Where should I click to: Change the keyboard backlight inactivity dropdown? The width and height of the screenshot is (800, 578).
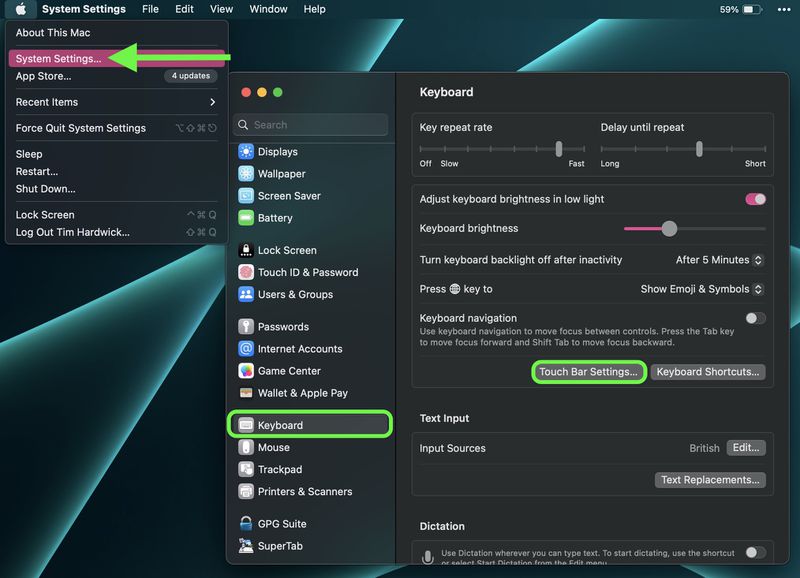pyautogui.click(x=717, y=259)
